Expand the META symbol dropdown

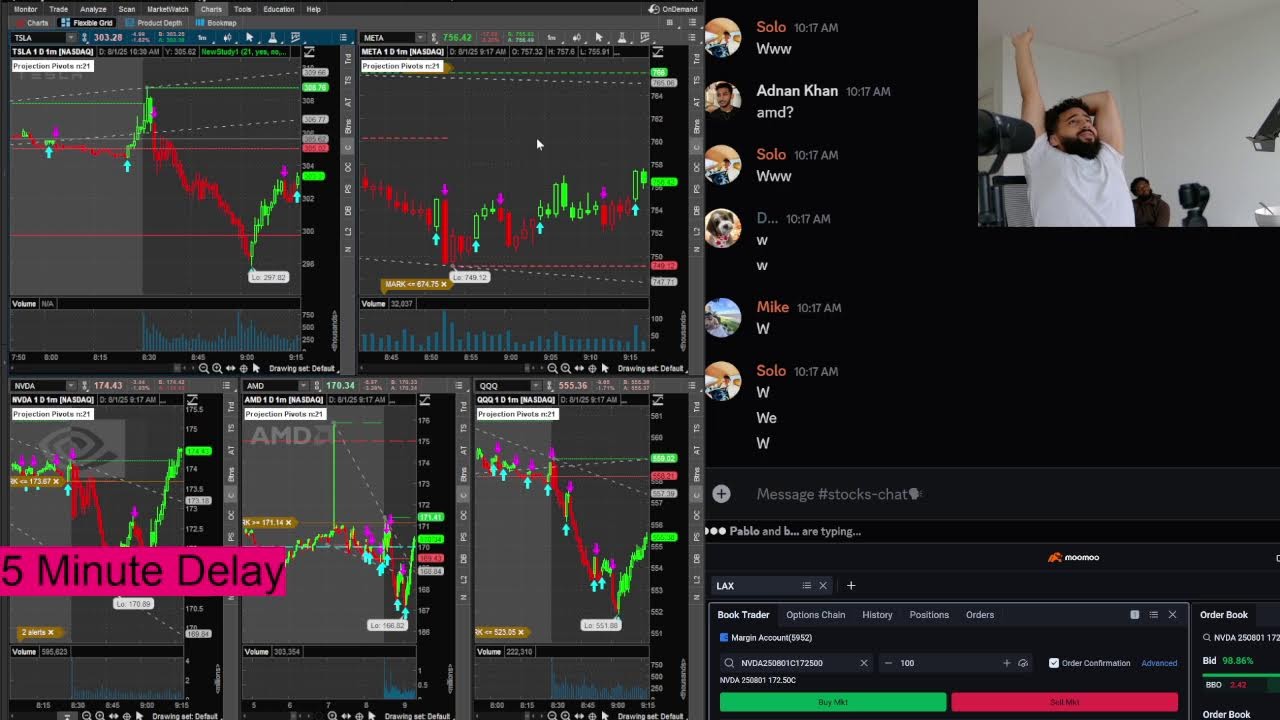(420, 38)
